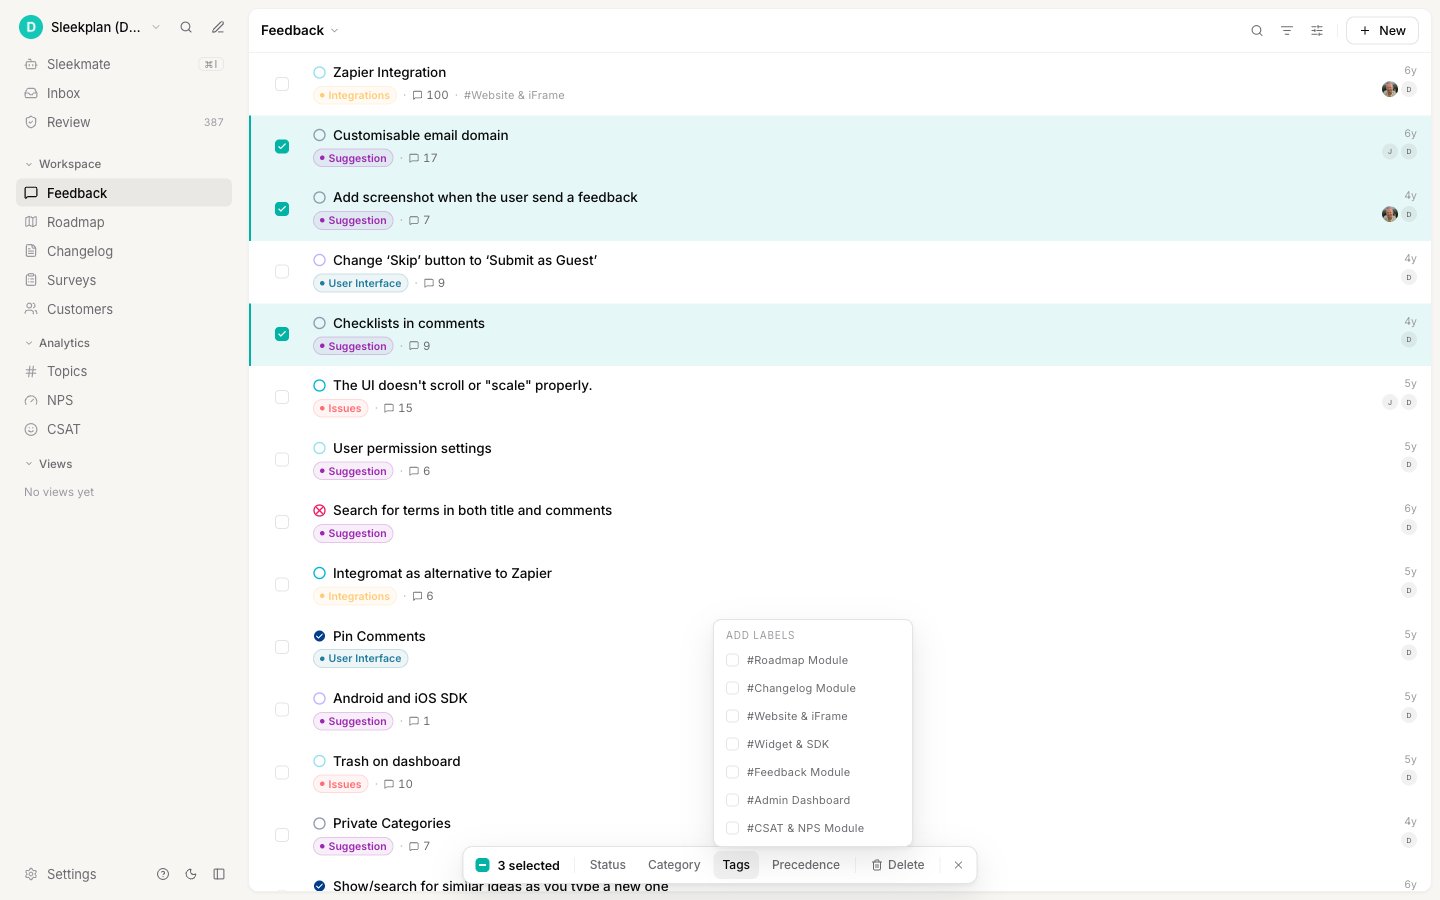The width and height of the screenshot is (1440, 900).
Task: Toggle dark mode moon icon
Action: (x=191, y=874)
